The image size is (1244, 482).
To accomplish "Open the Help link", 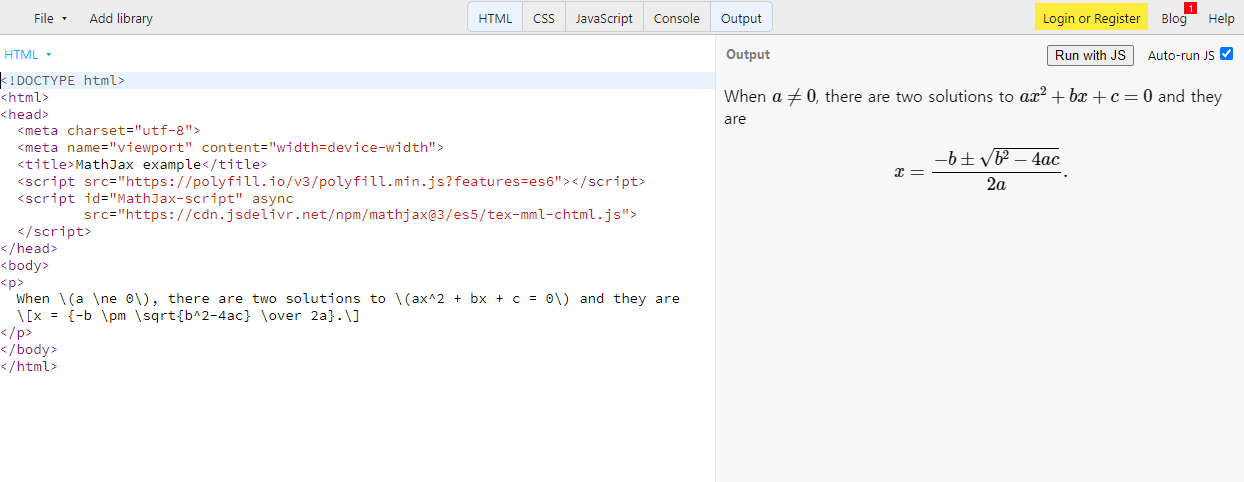I will pyautogui.click(x=1221, y=18).
